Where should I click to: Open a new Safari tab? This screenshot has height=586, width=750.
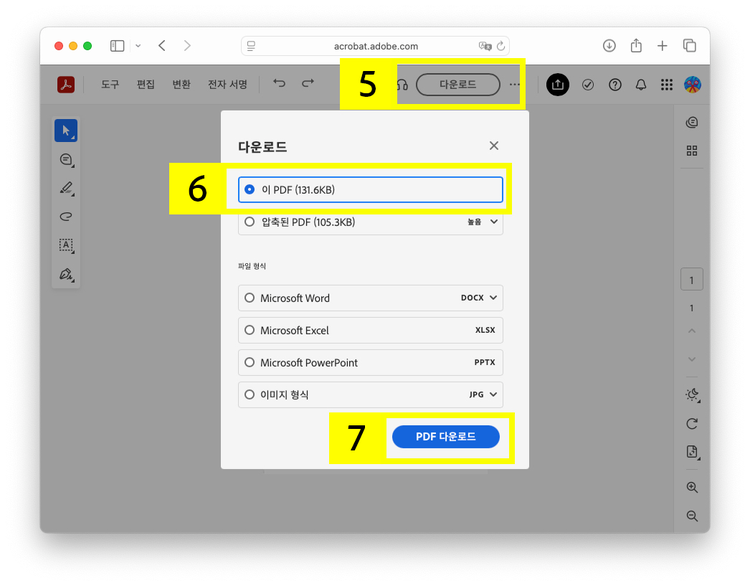tap(662, 46)
